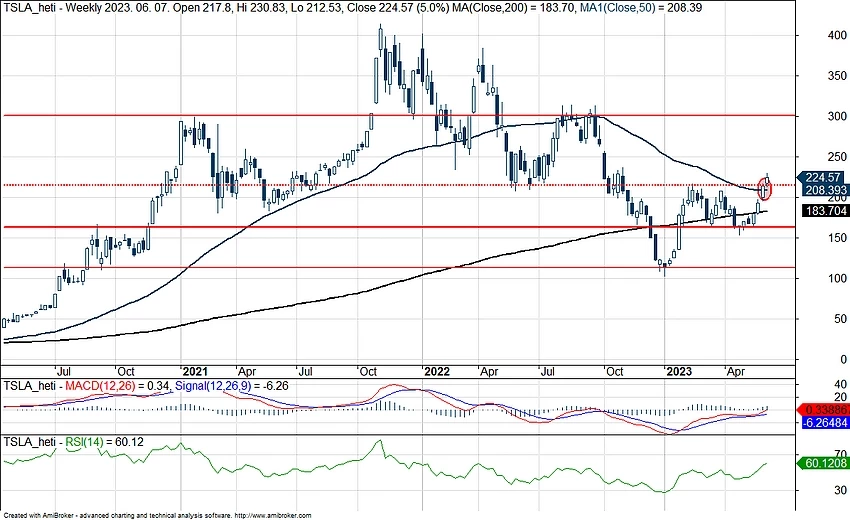Click the red 0.33886 MACD value label
Image resolution: width=850 pixels, height=520 pixels.
point(825,410)
